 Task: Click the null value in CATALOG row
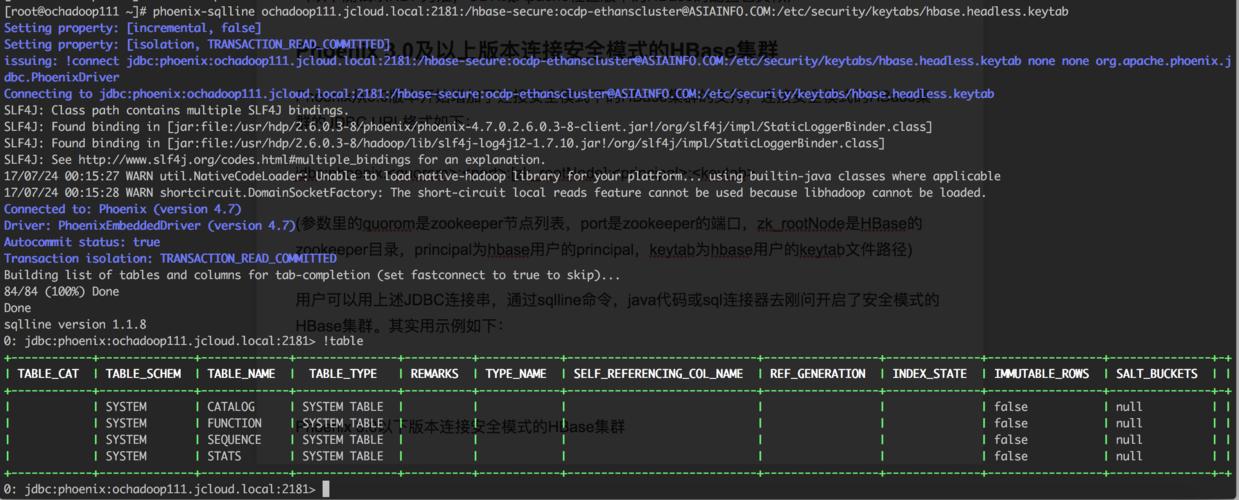pyautogui.click(x=1130, y=407)
